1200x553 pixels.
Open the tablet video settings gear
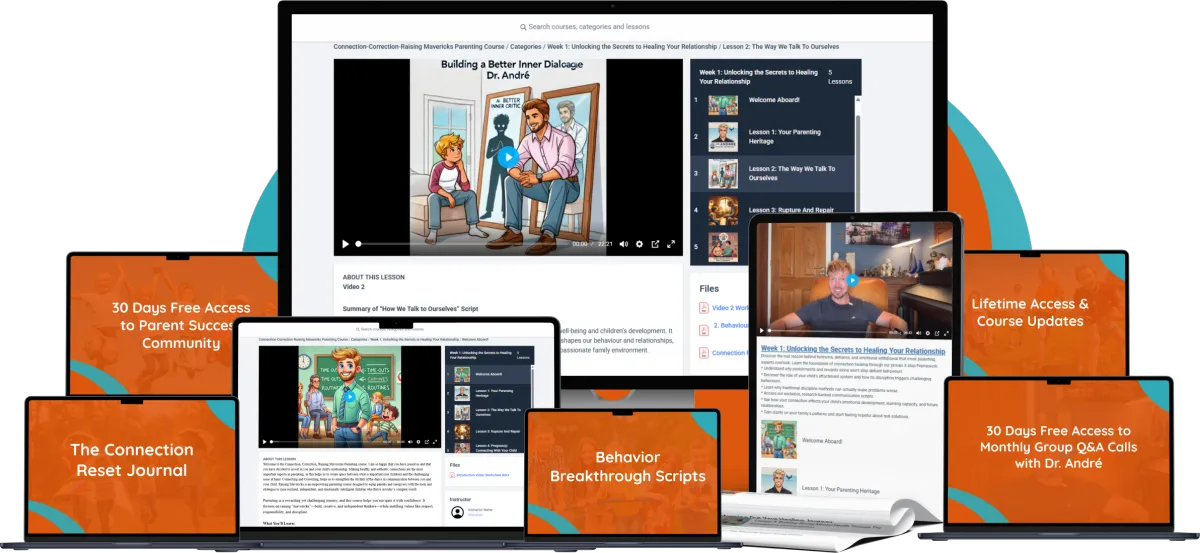pyautogui.click(x=928, y=333)
